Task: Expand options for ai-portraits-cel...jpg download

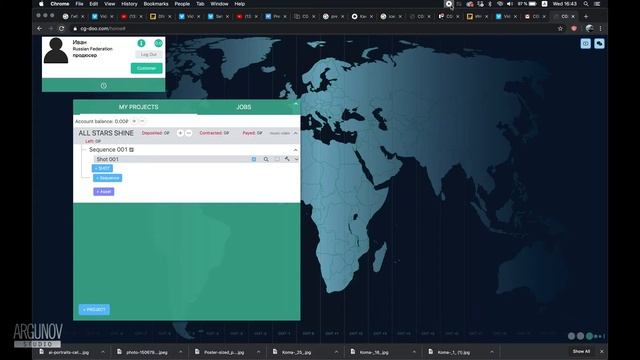Action: click(103, 352)
